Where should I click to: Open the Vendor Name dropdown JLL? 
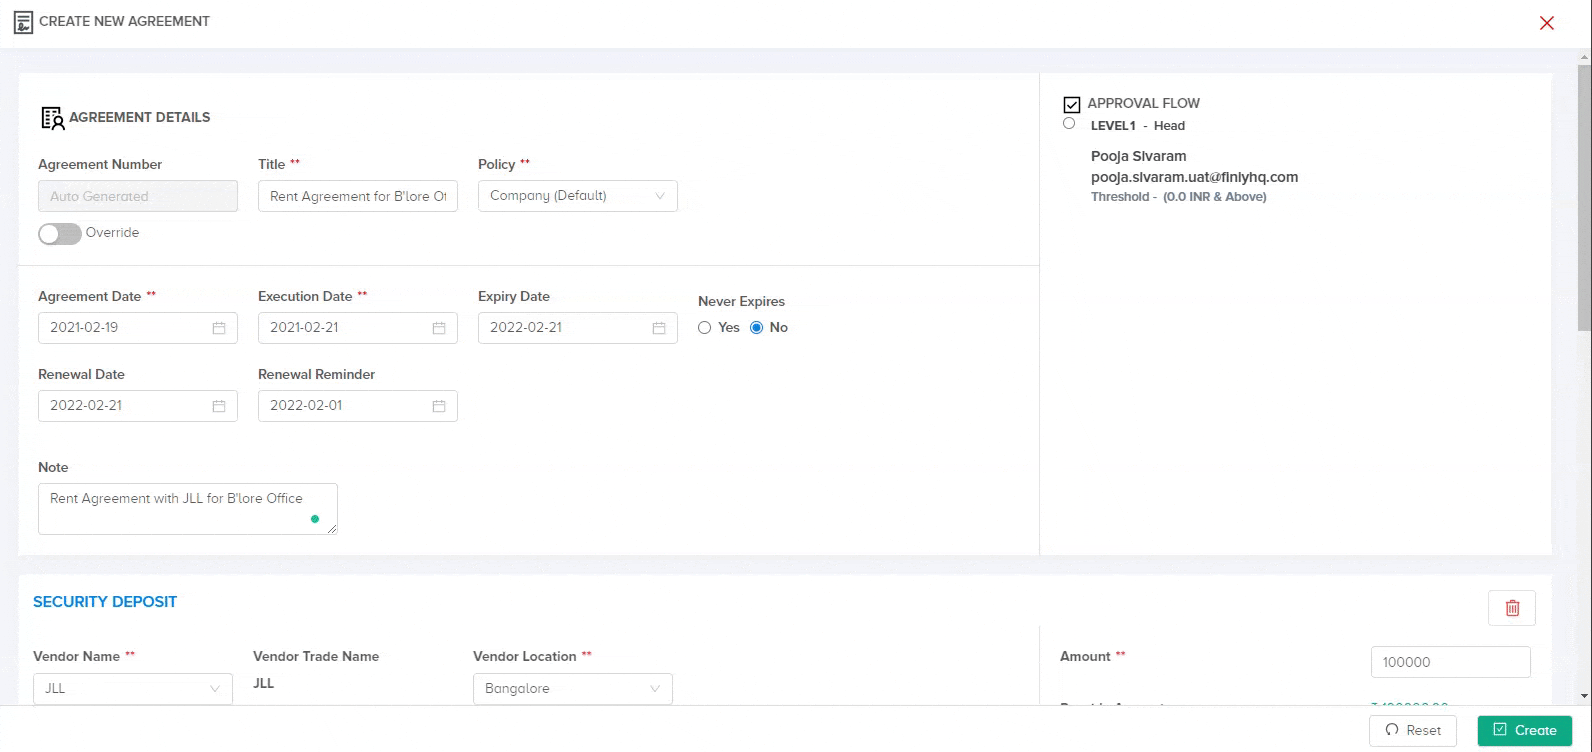(x=133, y=689)
